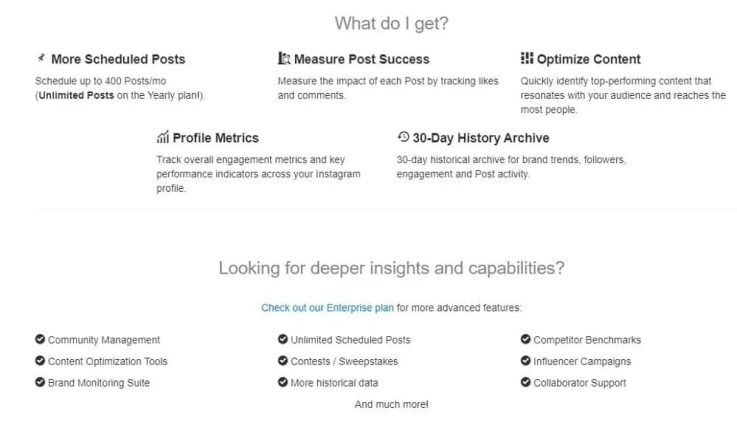This screenshot has width=737, height=430.
Task: Open the Check out our Enterprise plan link
Action: tap(327, 308)
